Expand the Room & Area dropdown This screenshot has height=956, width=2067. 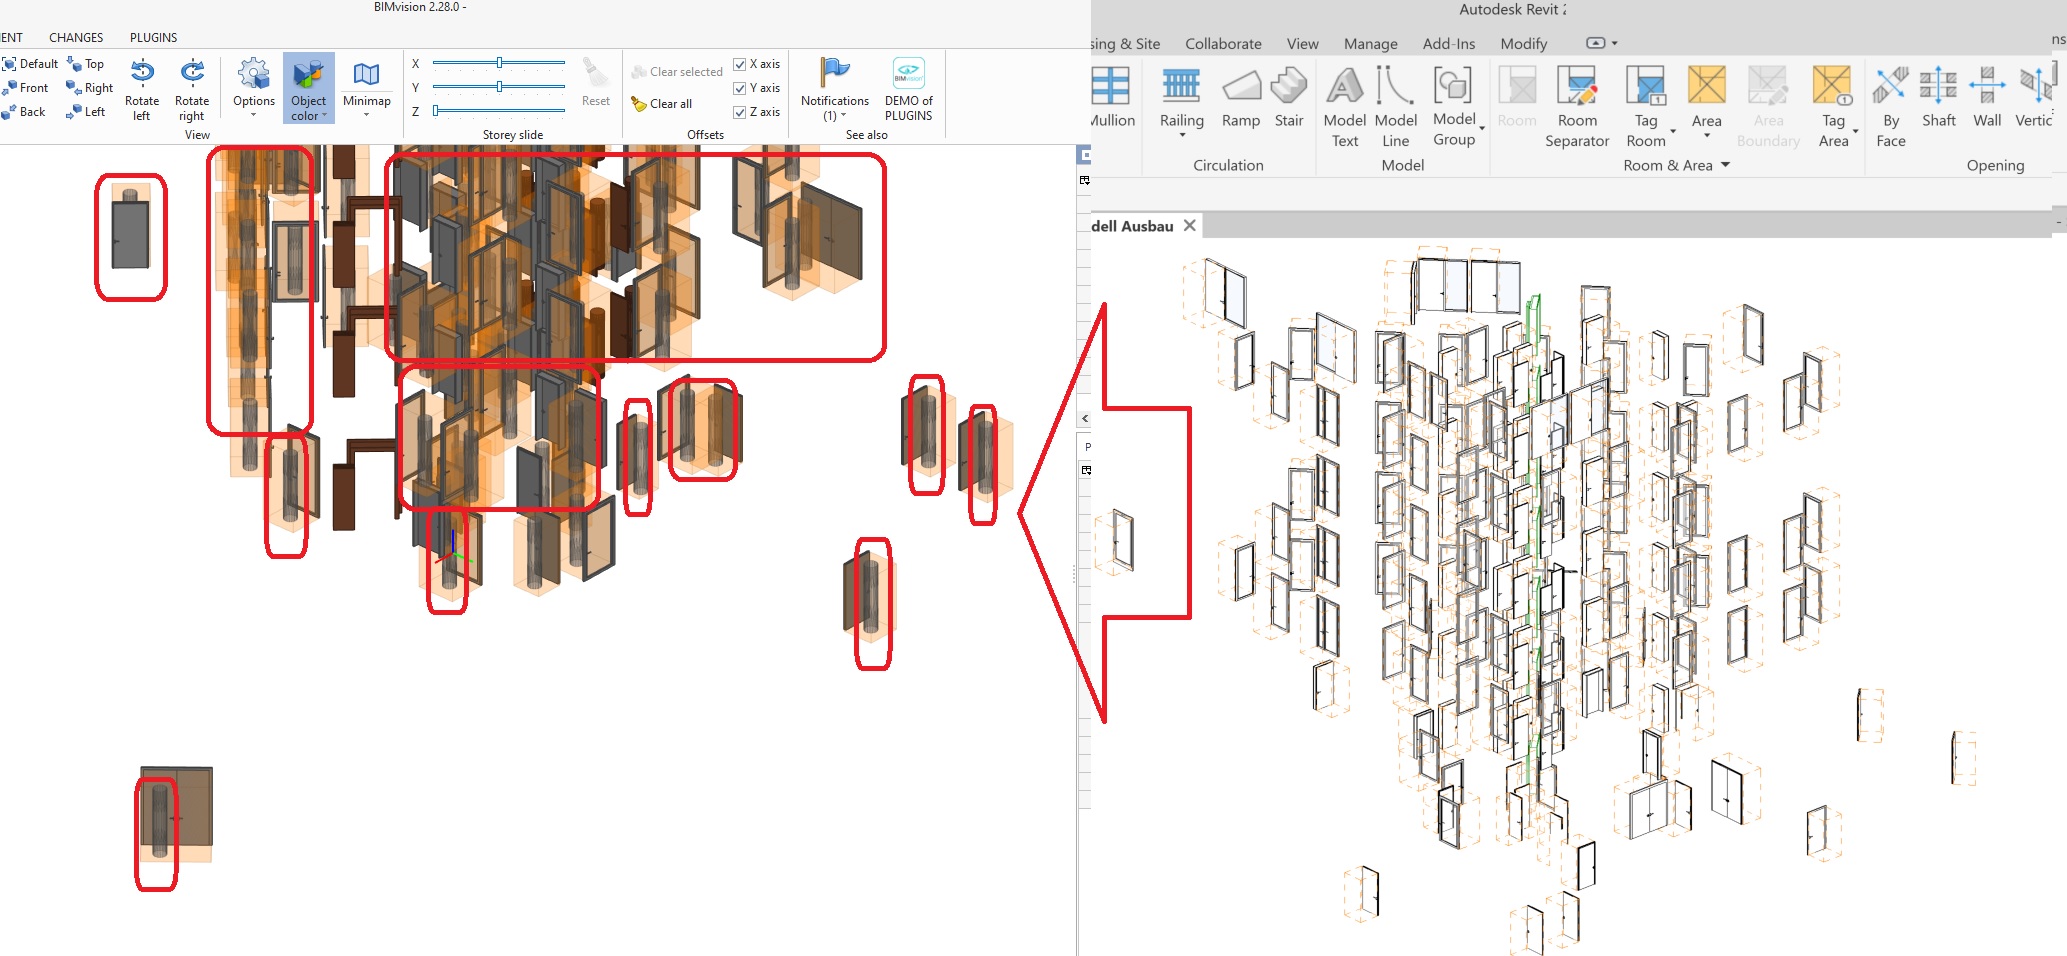pos(1724,165)
